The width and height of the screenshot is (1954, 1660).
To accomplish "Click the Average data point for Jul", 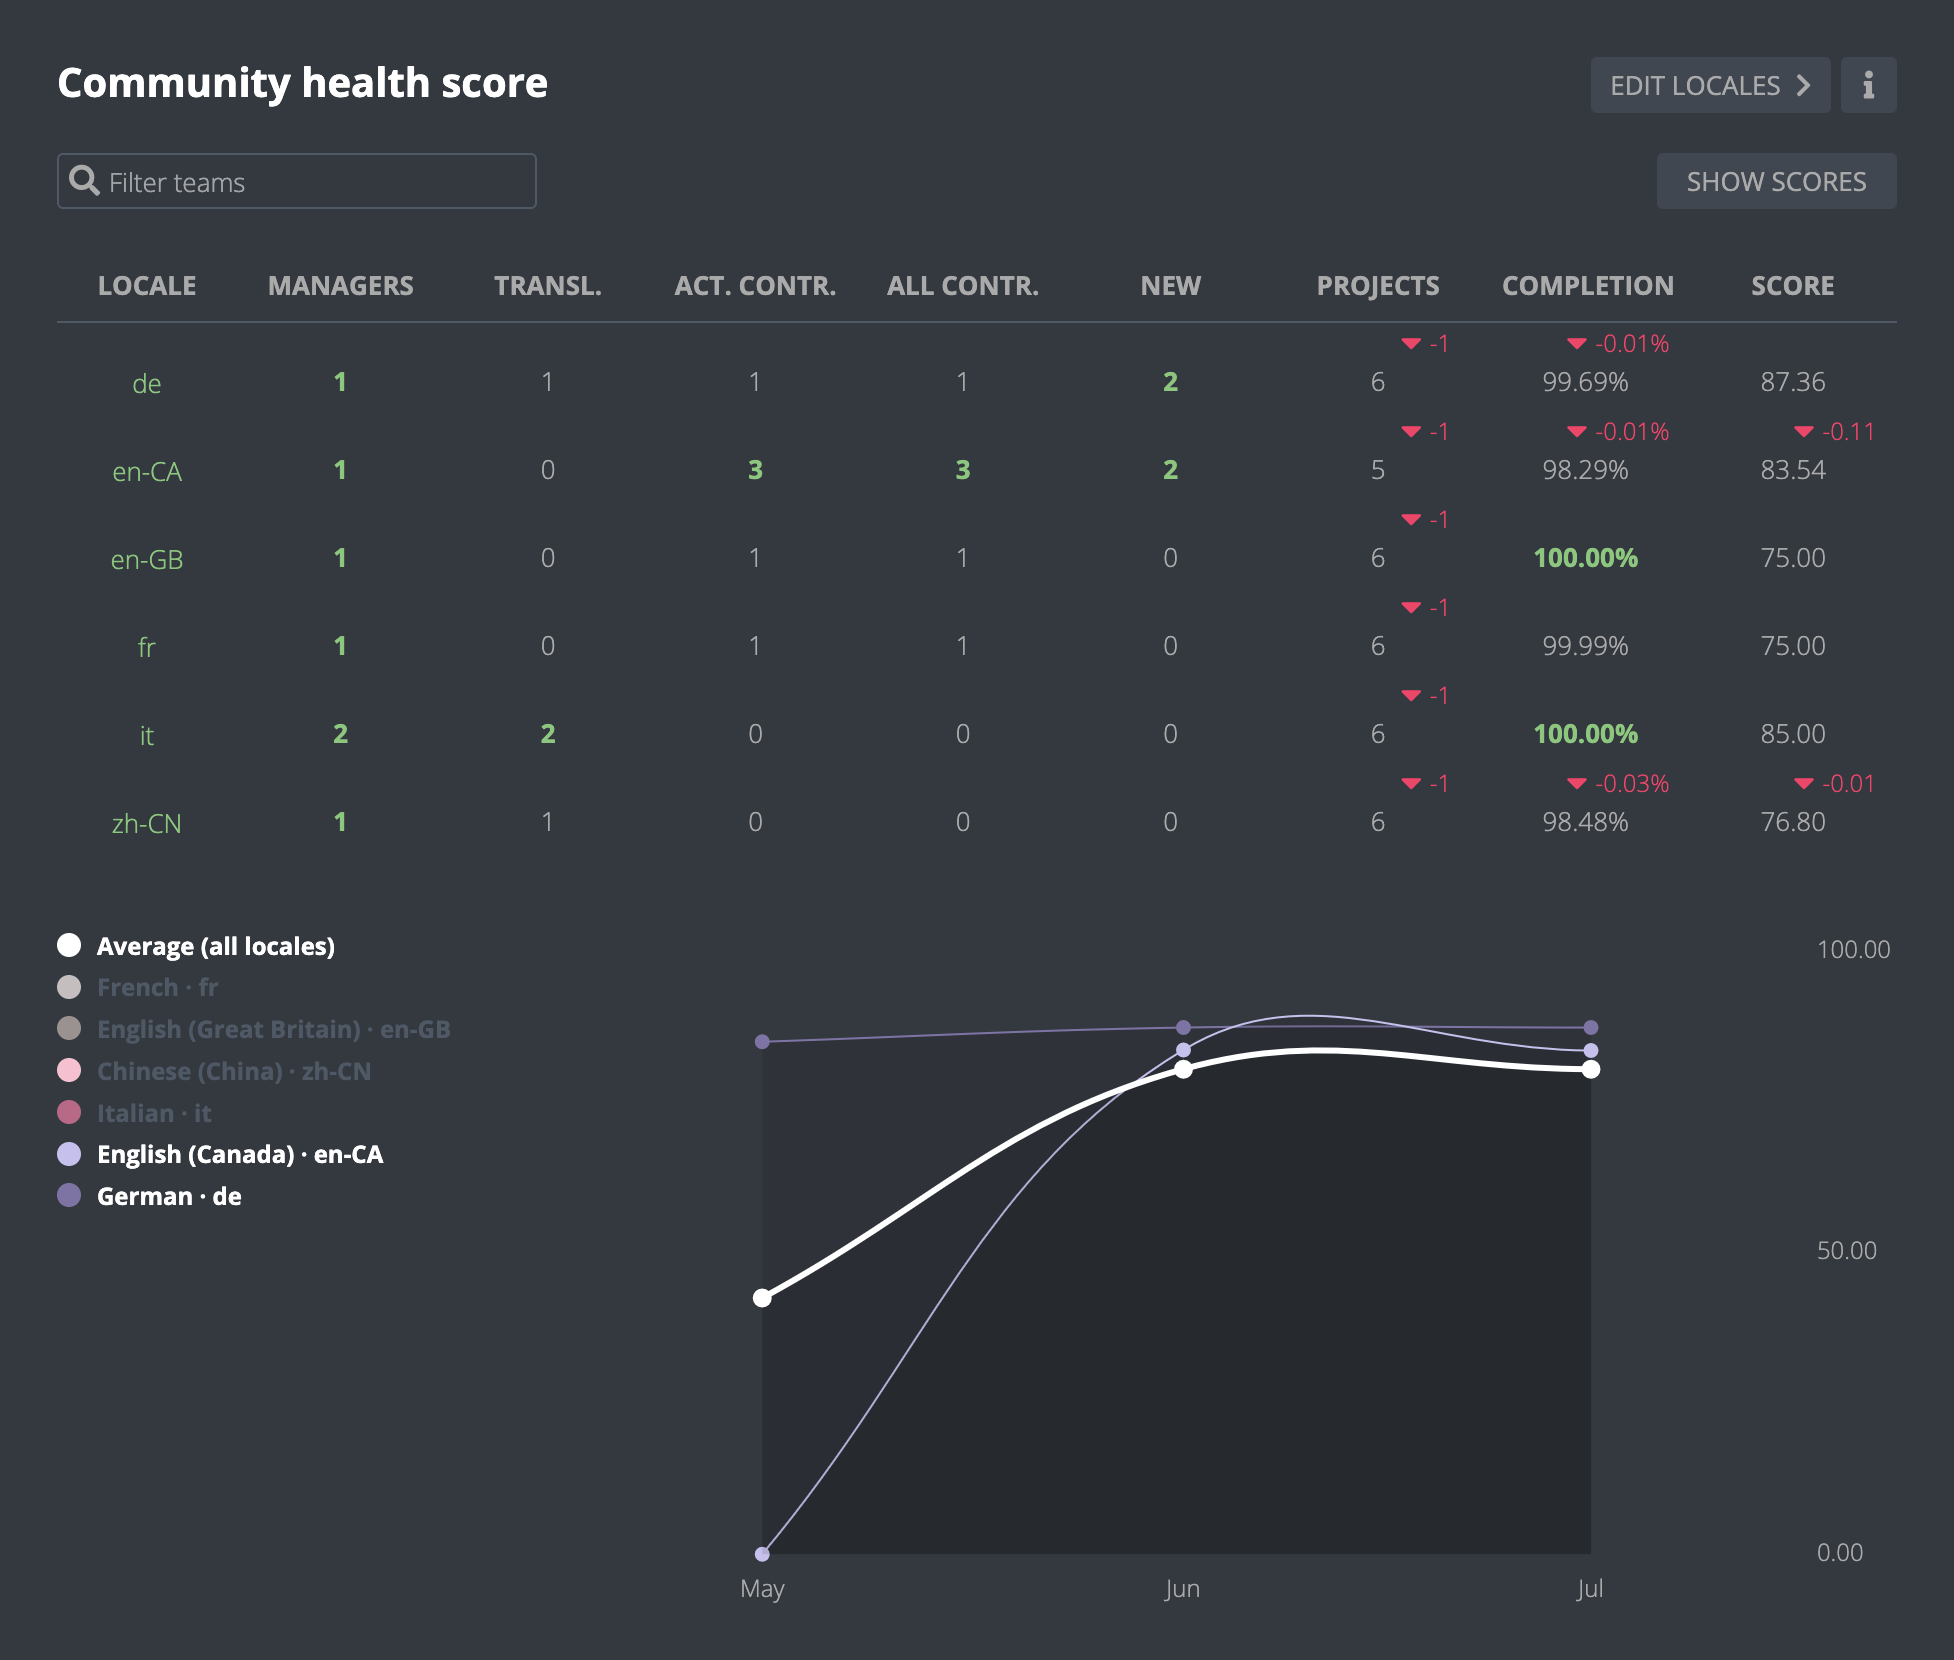I will click(x=1591, y=1070).
